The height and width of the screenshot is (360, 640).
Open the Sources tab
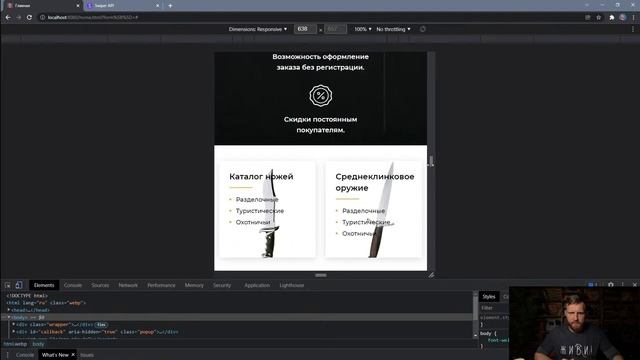[100, 285]
